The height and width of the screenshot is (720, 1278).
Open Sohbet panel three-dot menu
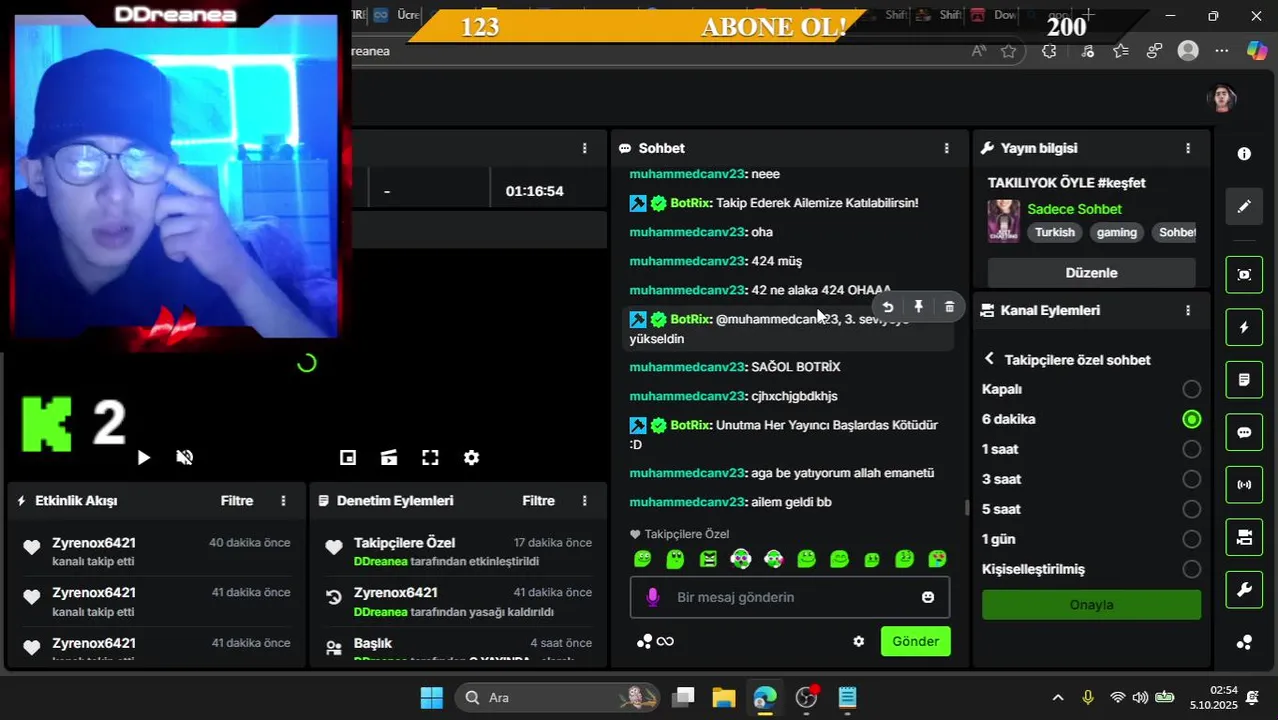coord(946,148)
